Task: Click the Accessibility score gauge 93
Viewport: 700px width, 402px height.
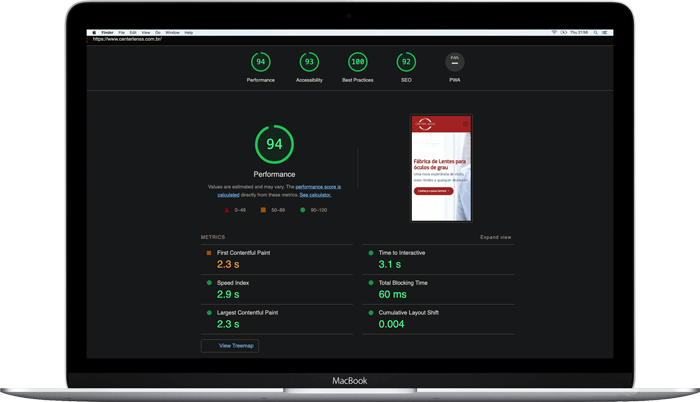Action: click(x=309, y=62)
